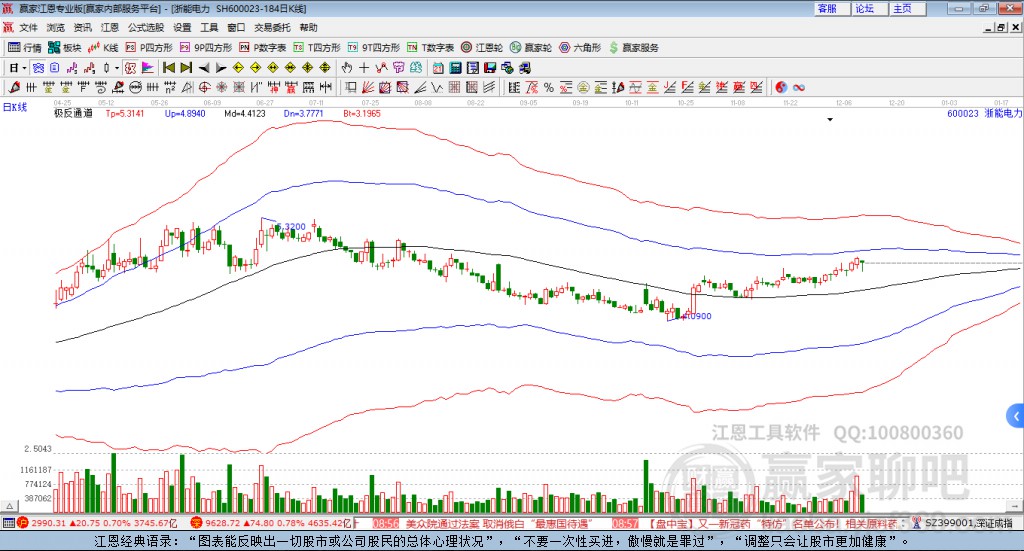Open 赢家服务 dollar-sign service

point(633,48)
